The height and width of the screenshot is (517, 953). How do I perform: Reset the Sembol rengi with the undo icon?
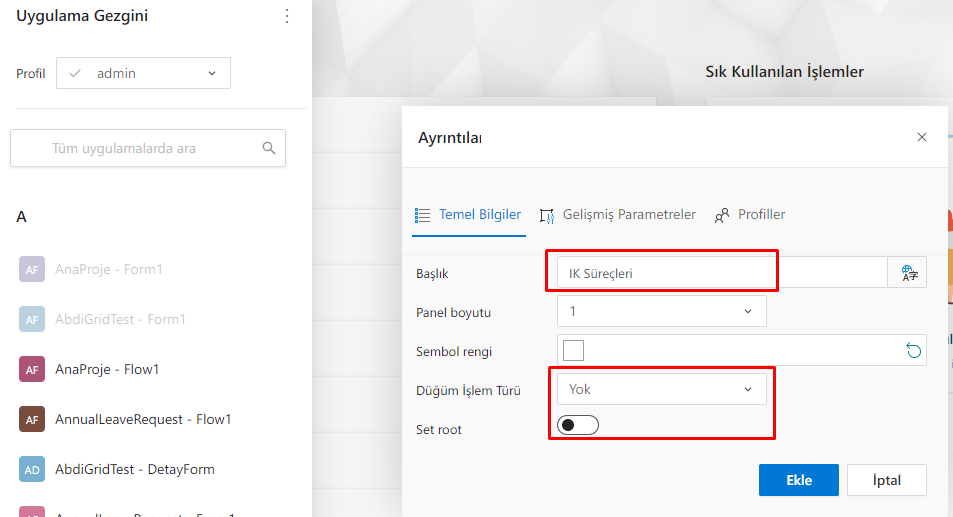(912, 350)
